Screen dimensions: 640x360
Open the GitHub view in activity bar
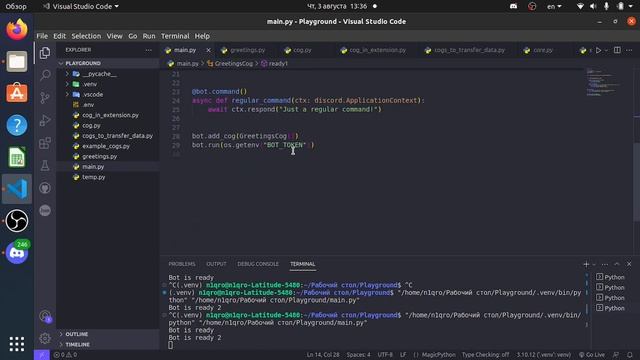coord(45,188)
